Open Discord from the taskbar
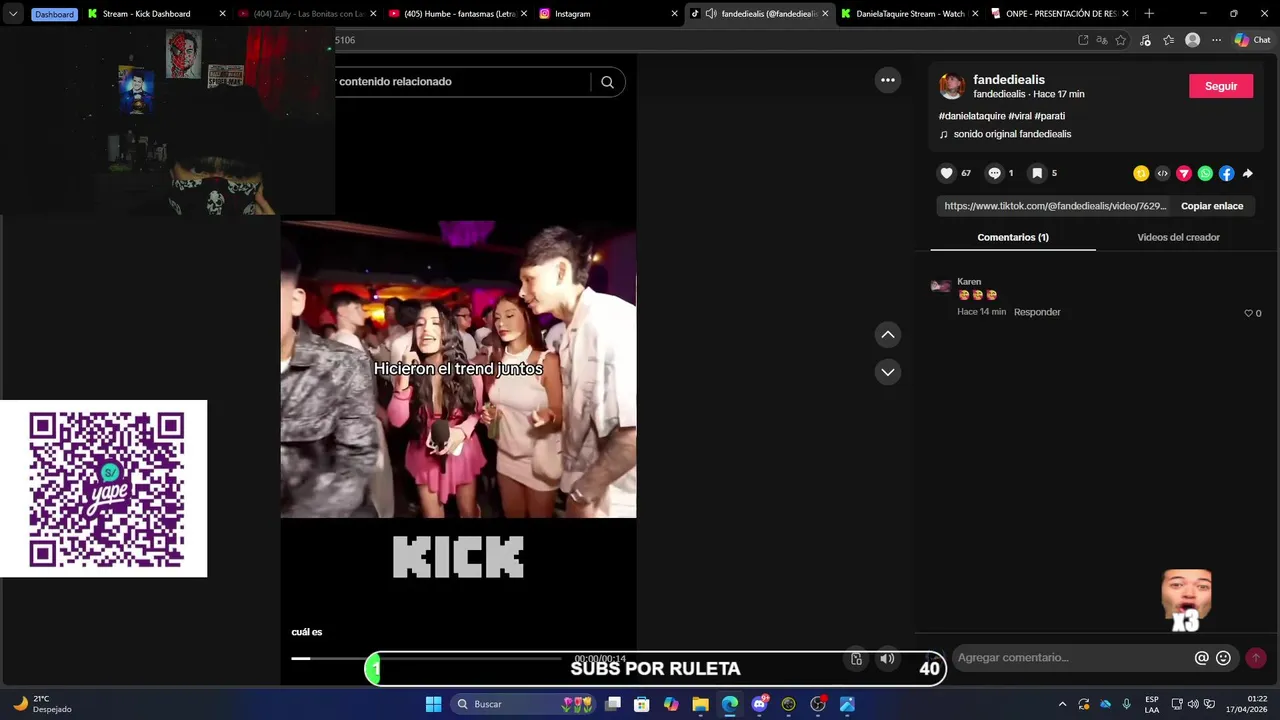The width and height of the screenshot is (1280, 720). [759, 704]
